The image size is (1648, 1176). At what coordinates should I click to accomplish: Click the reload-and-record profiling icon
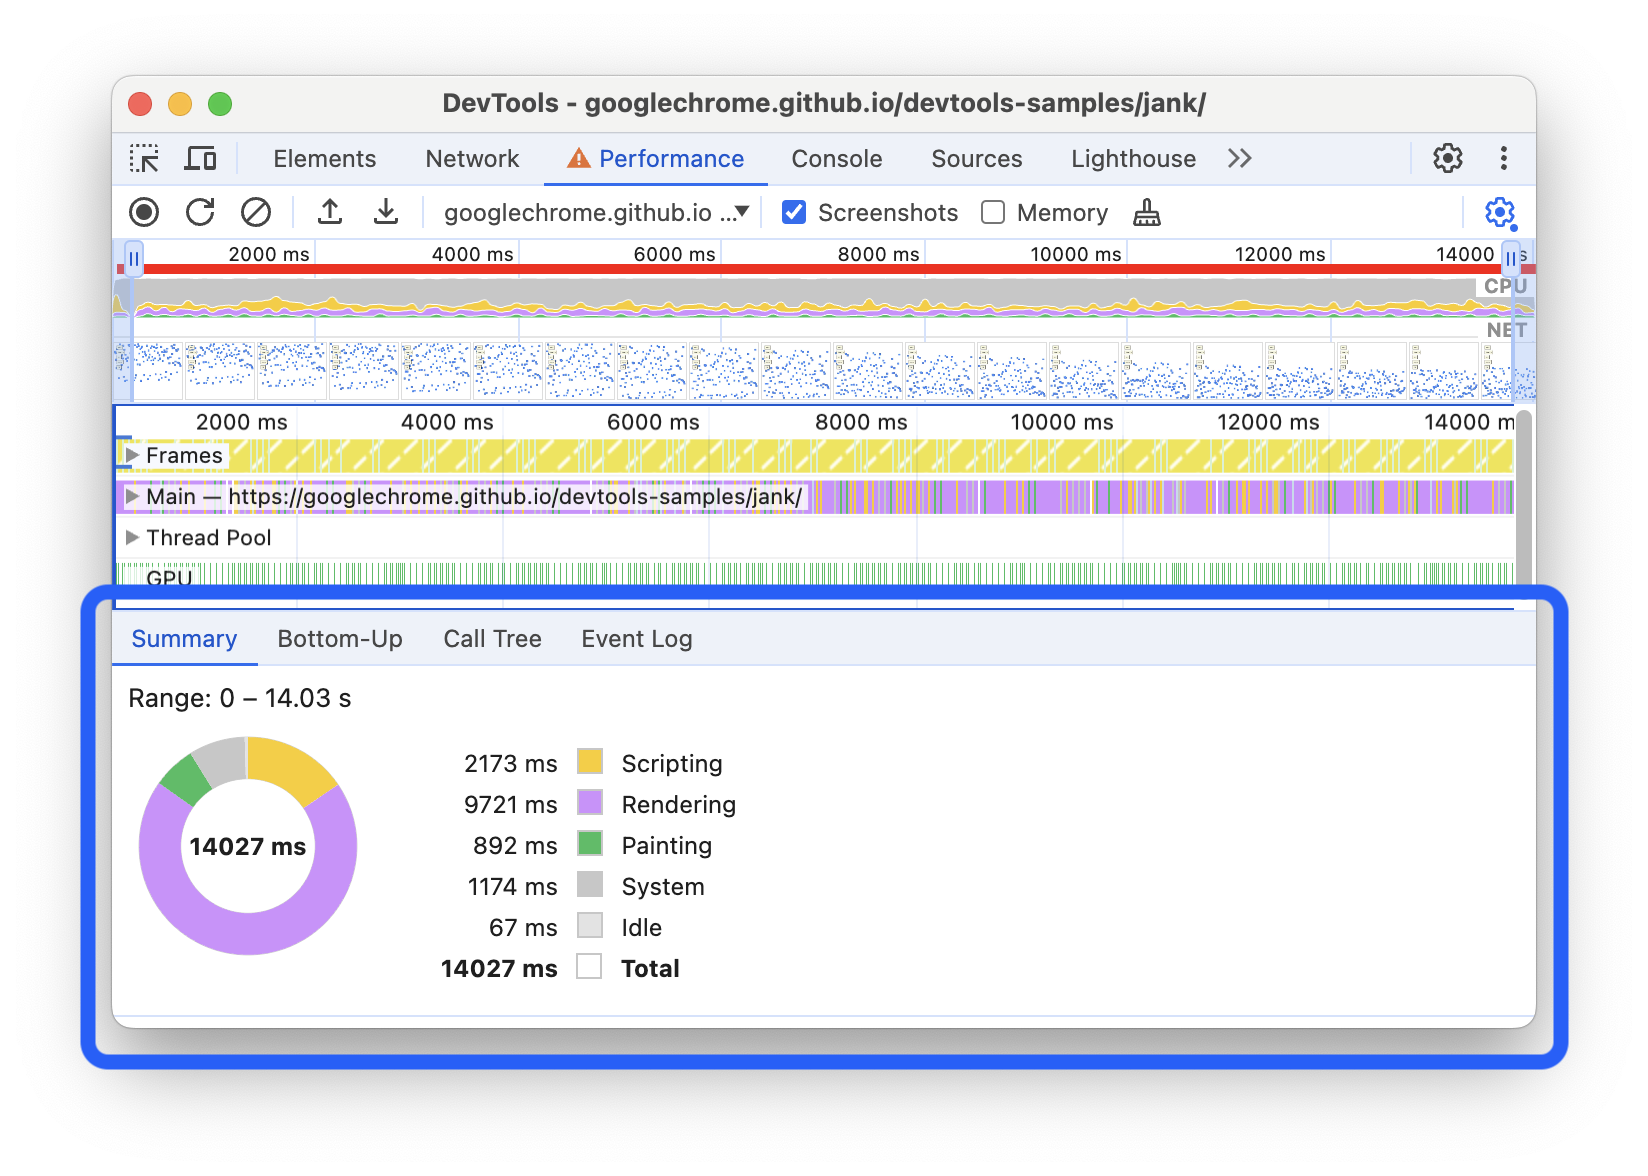(199, 212)
